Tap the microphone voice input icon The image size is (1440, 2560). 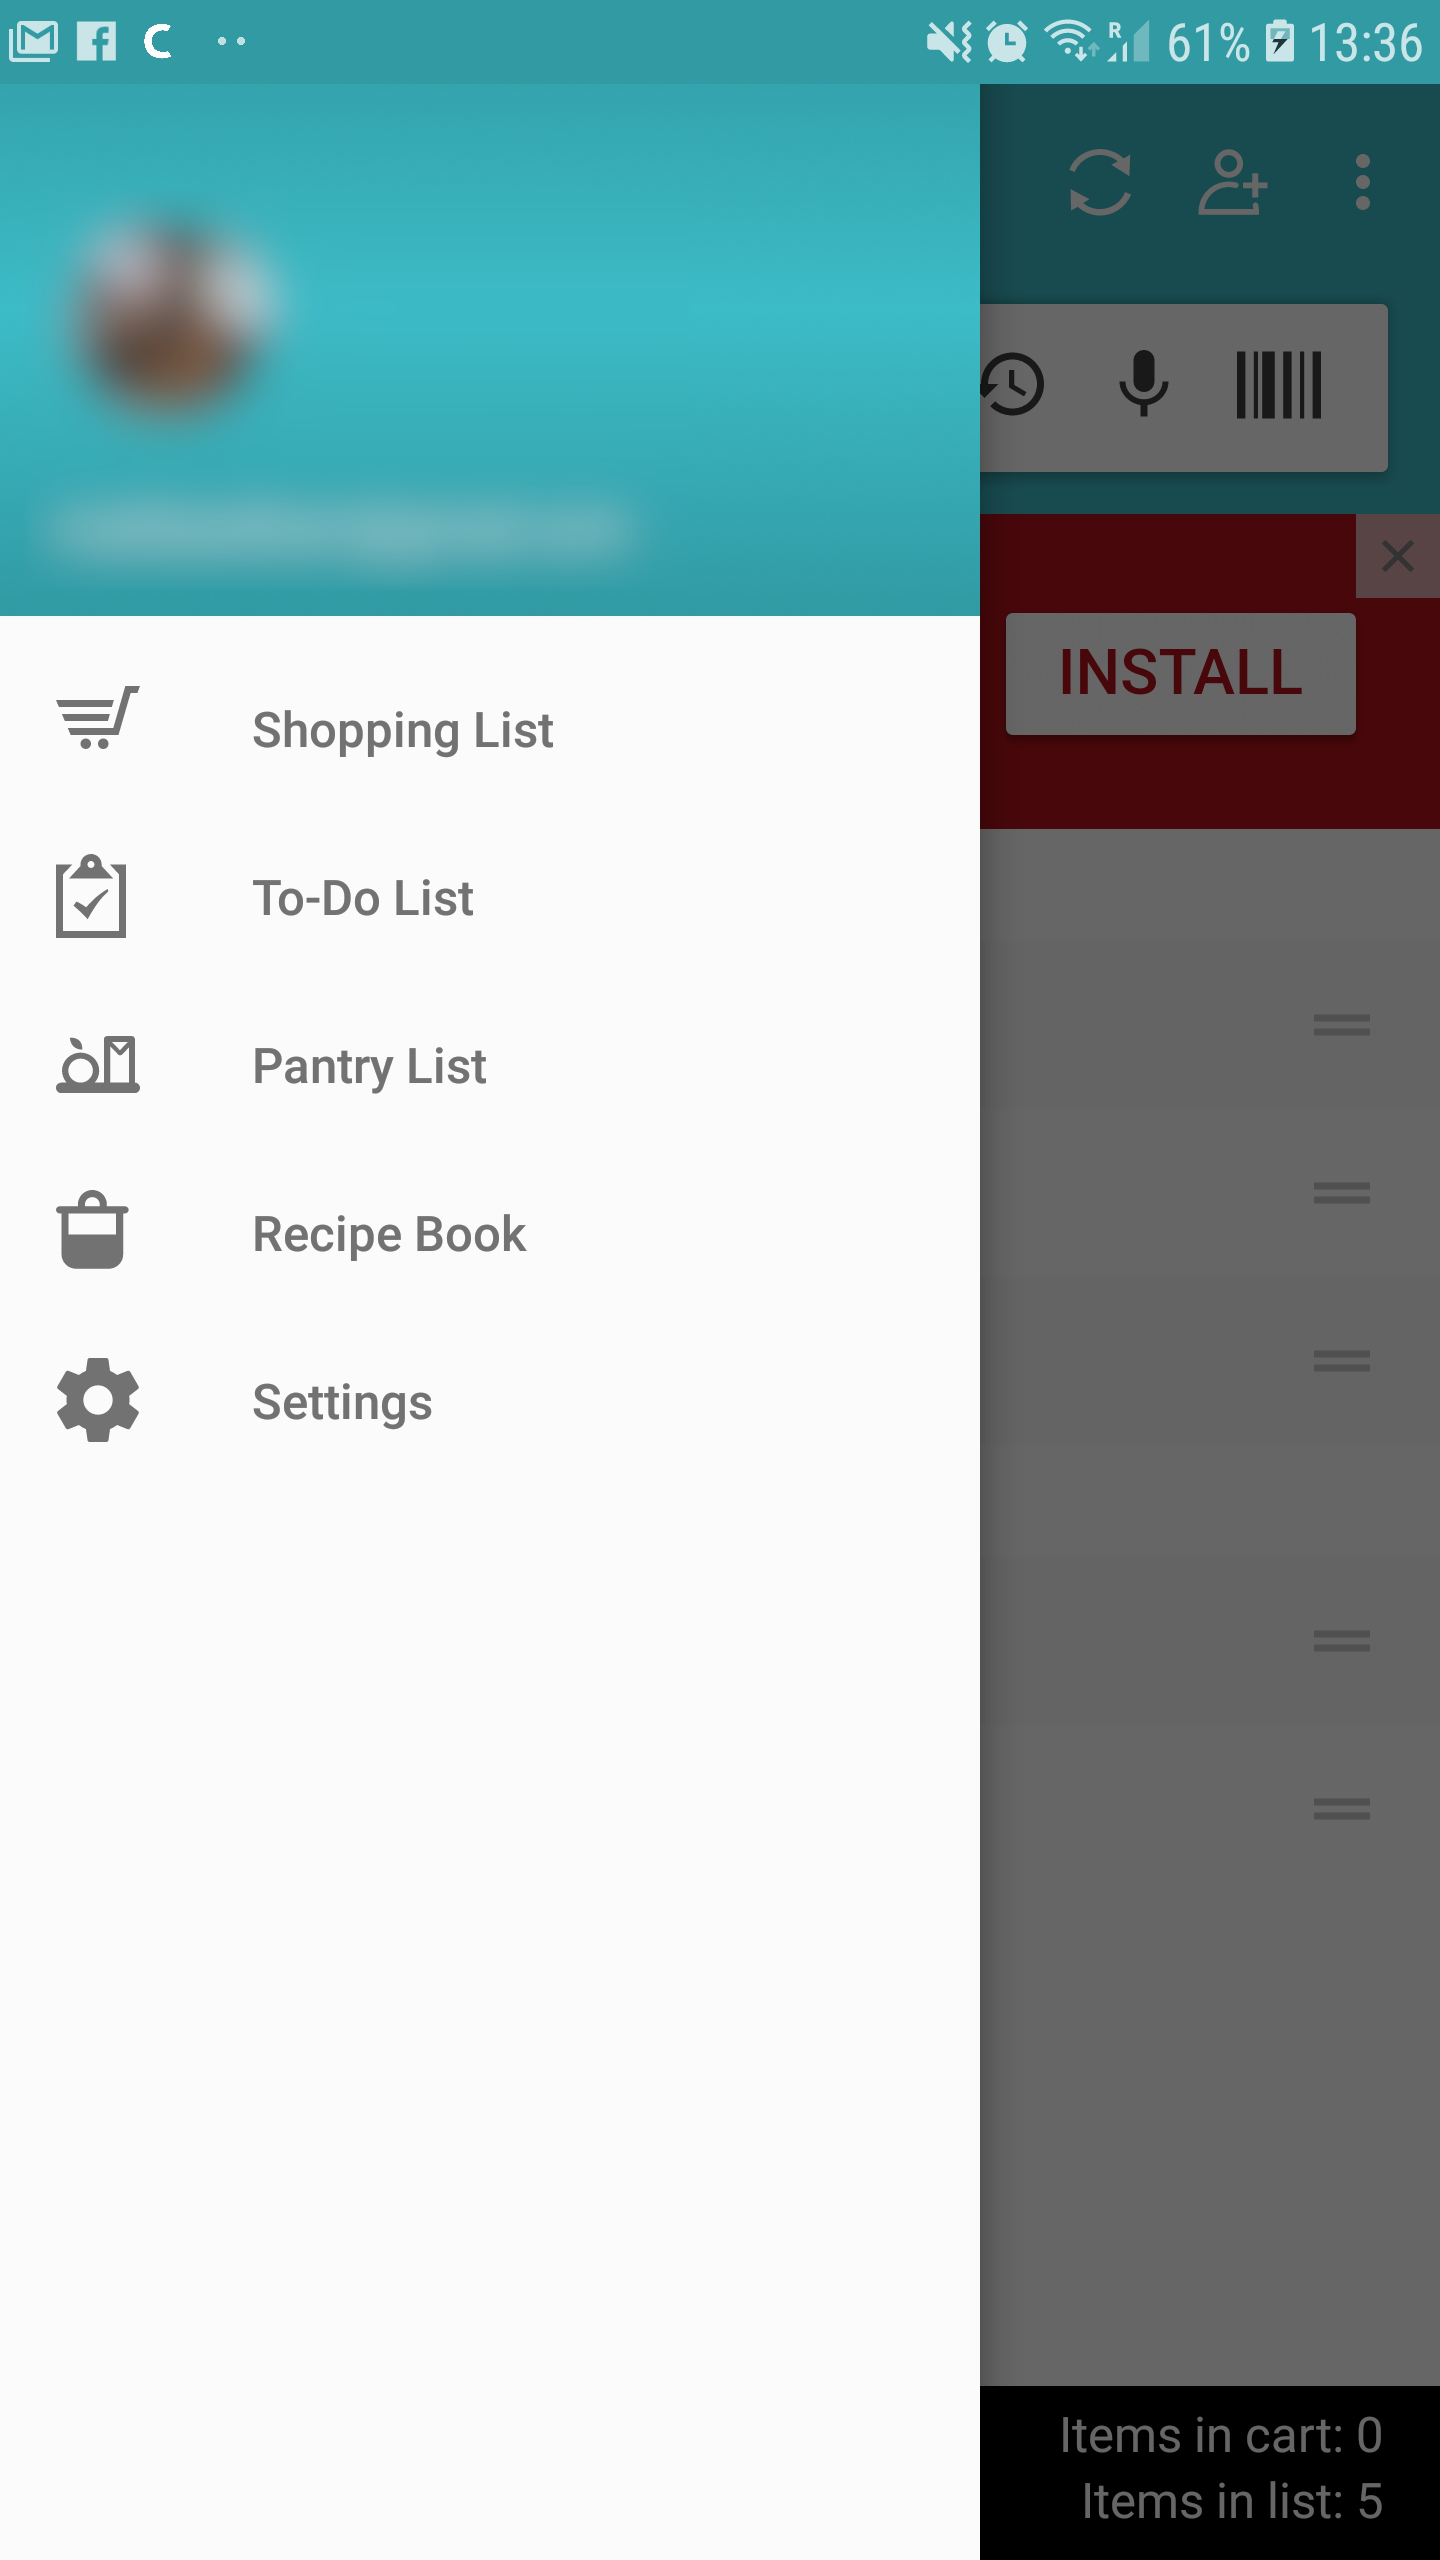coord(1144,384)
